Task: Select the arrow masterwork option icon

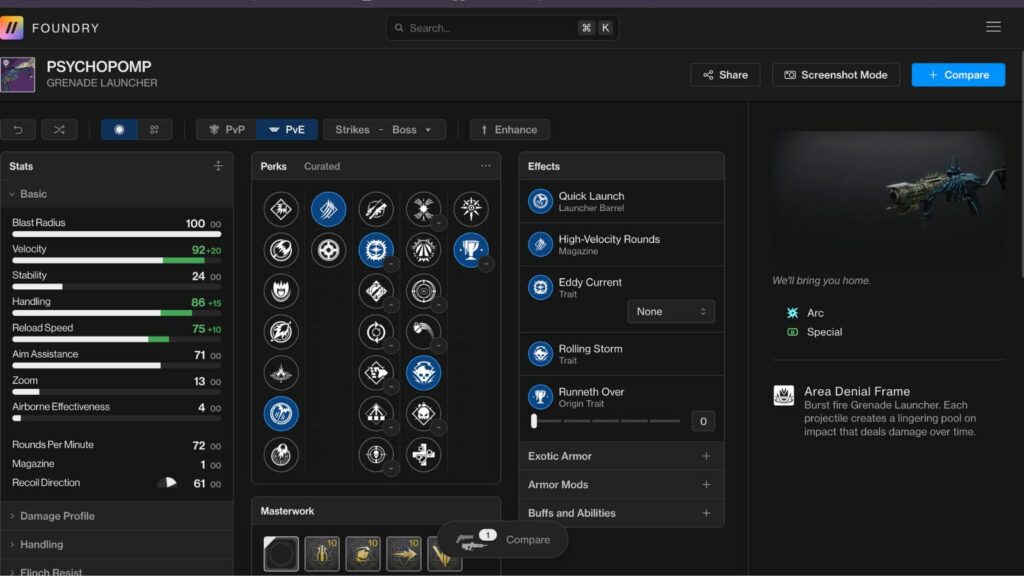Action: pos(404,554)
